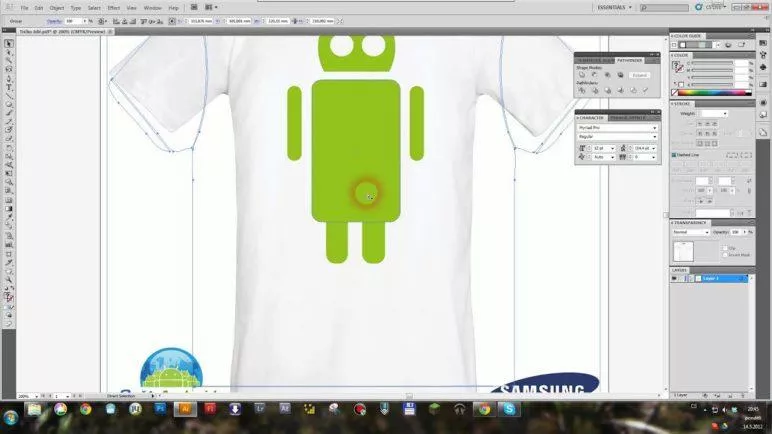The width and height of the screenshot is (772, 434).
Task: Click the Windows Start button
Action: (x=10, y=417)
